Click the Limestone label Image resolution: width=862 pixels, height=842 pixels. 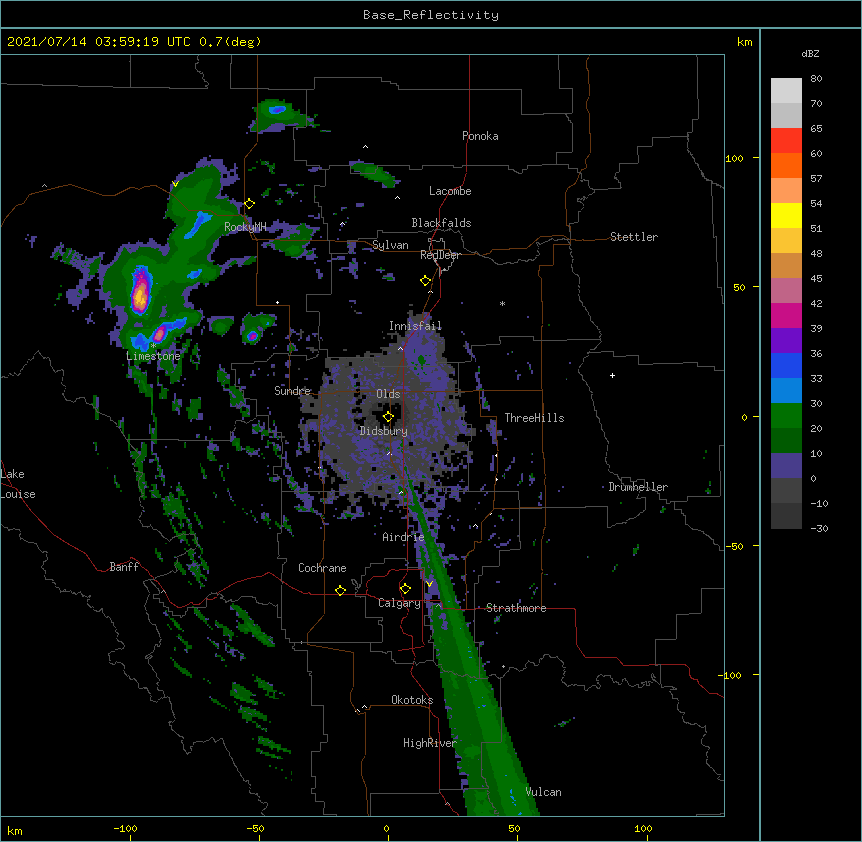153,356
